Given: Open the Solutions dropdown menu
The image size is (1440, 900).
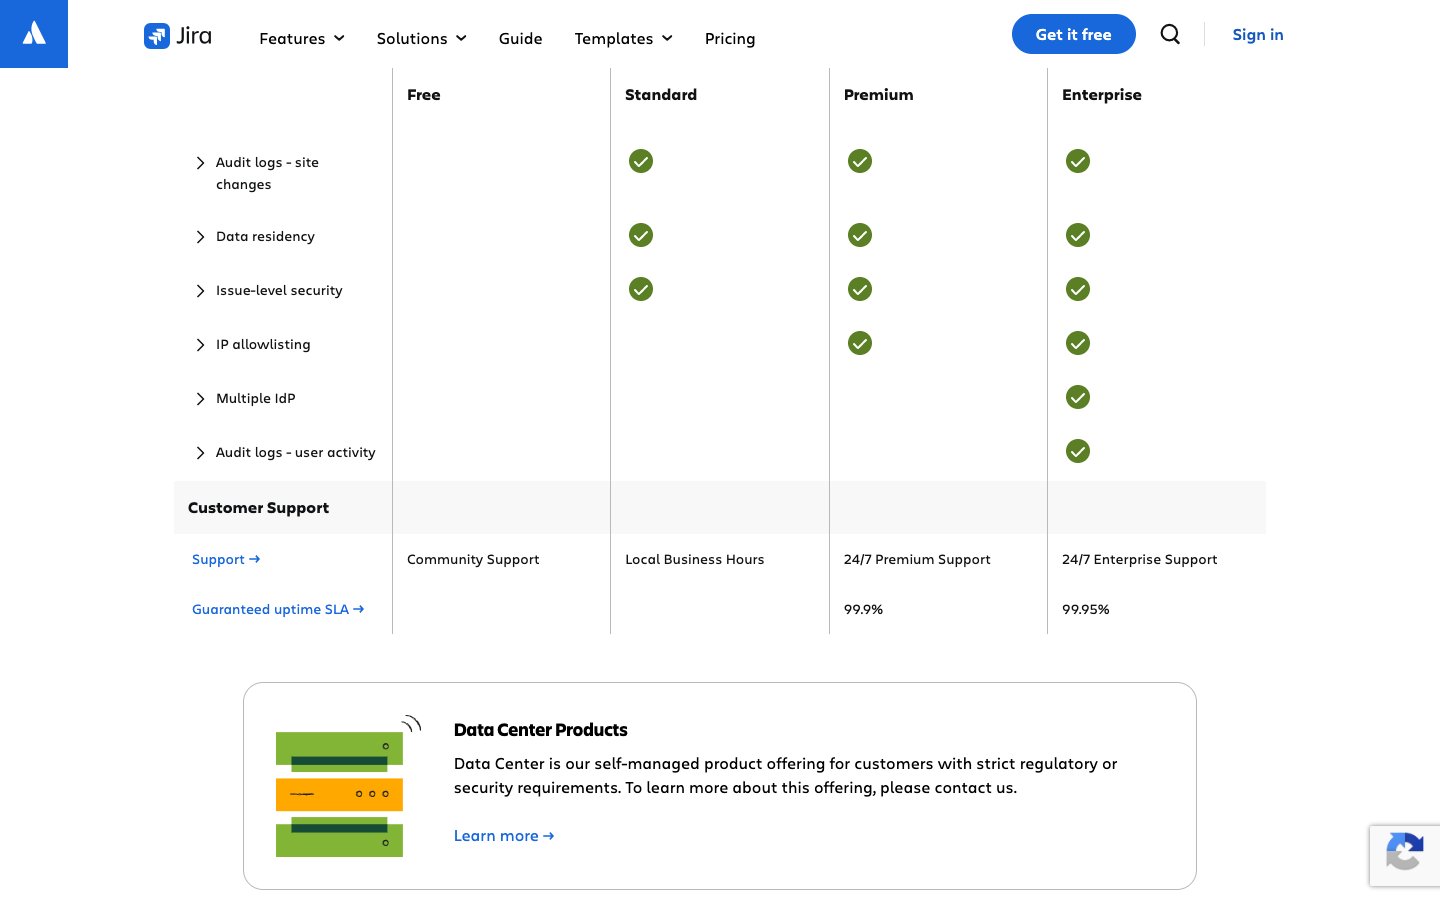Looking at the screenshot, I should 421,38.
